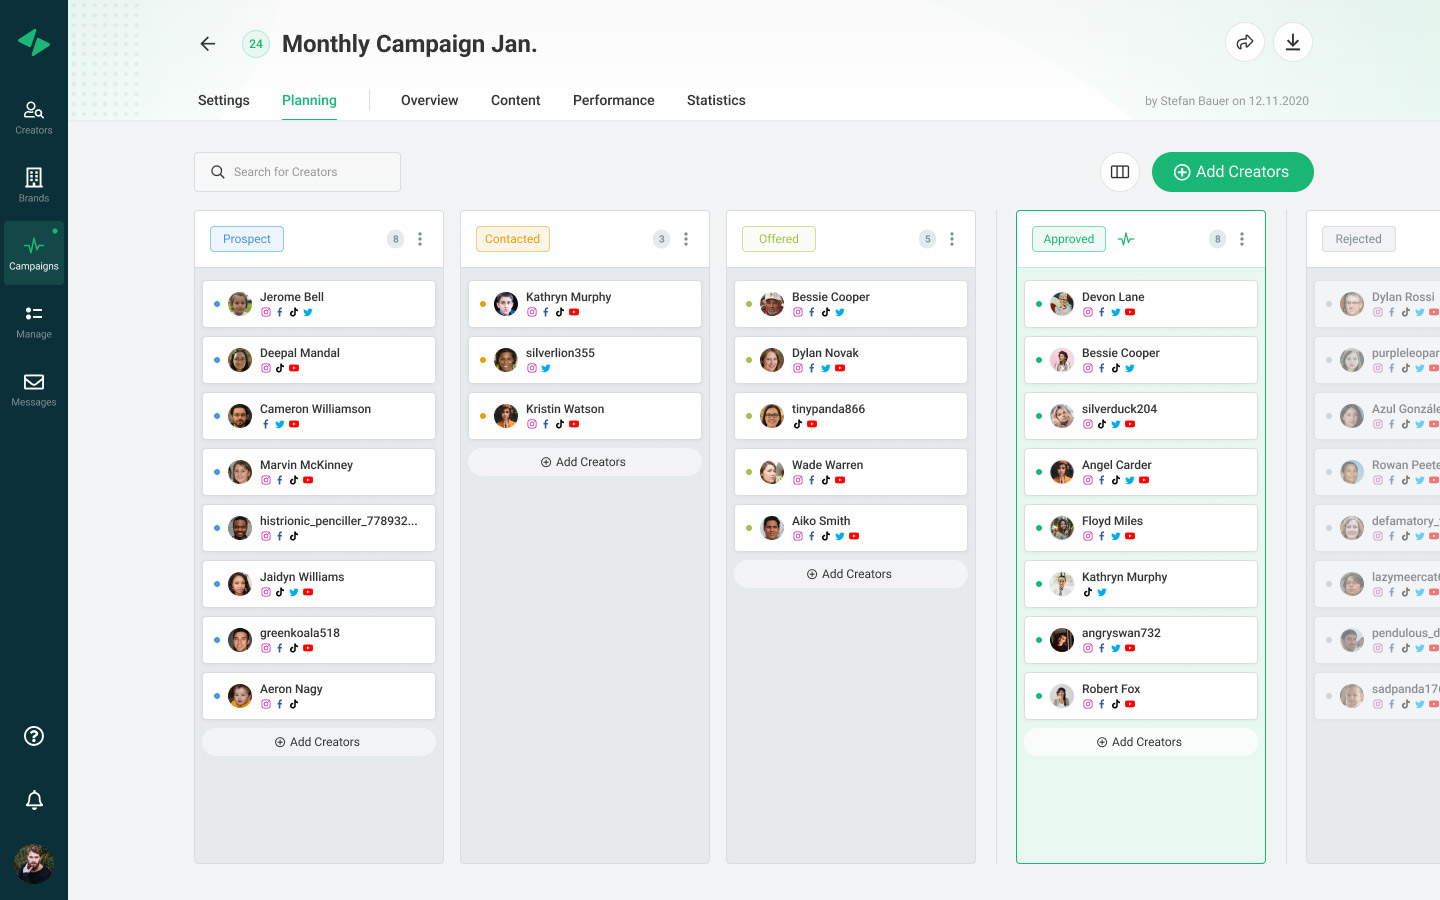Open Deepal Mandal's creator card

click(x=319, y=360)
